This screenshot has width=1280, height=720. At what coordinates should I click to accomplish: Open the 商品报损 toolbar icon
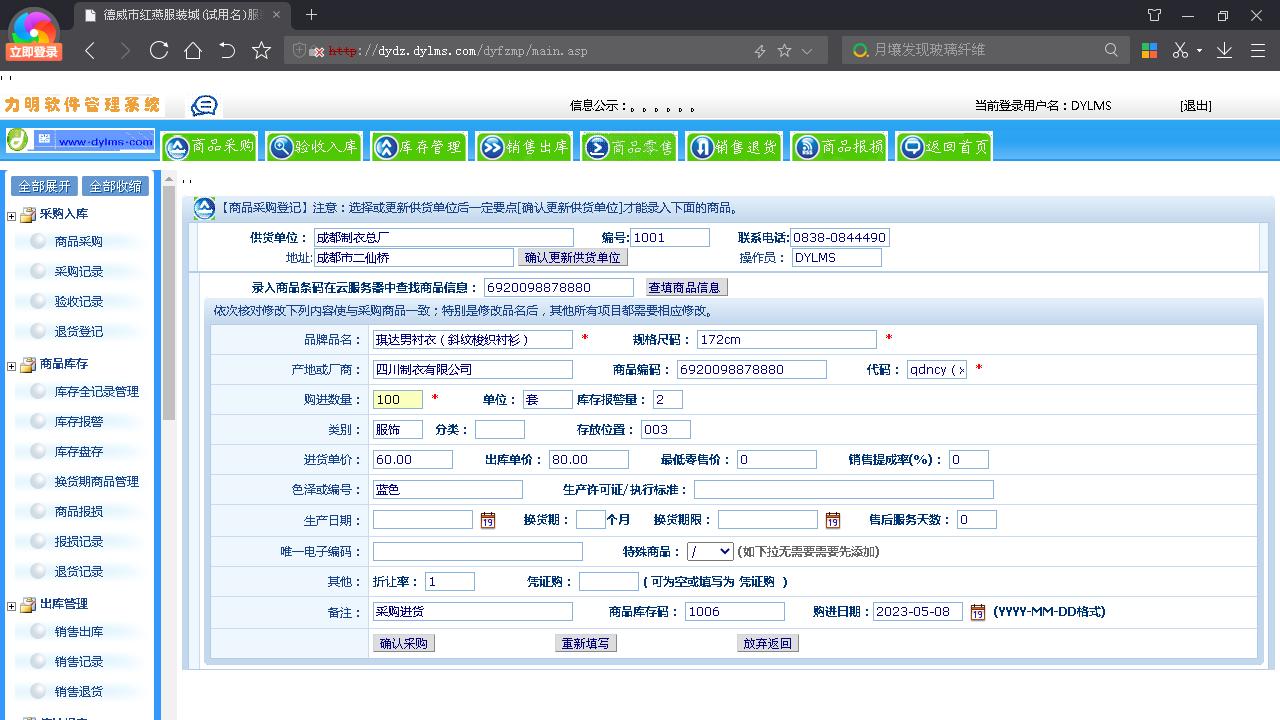[x=838, y=145]
